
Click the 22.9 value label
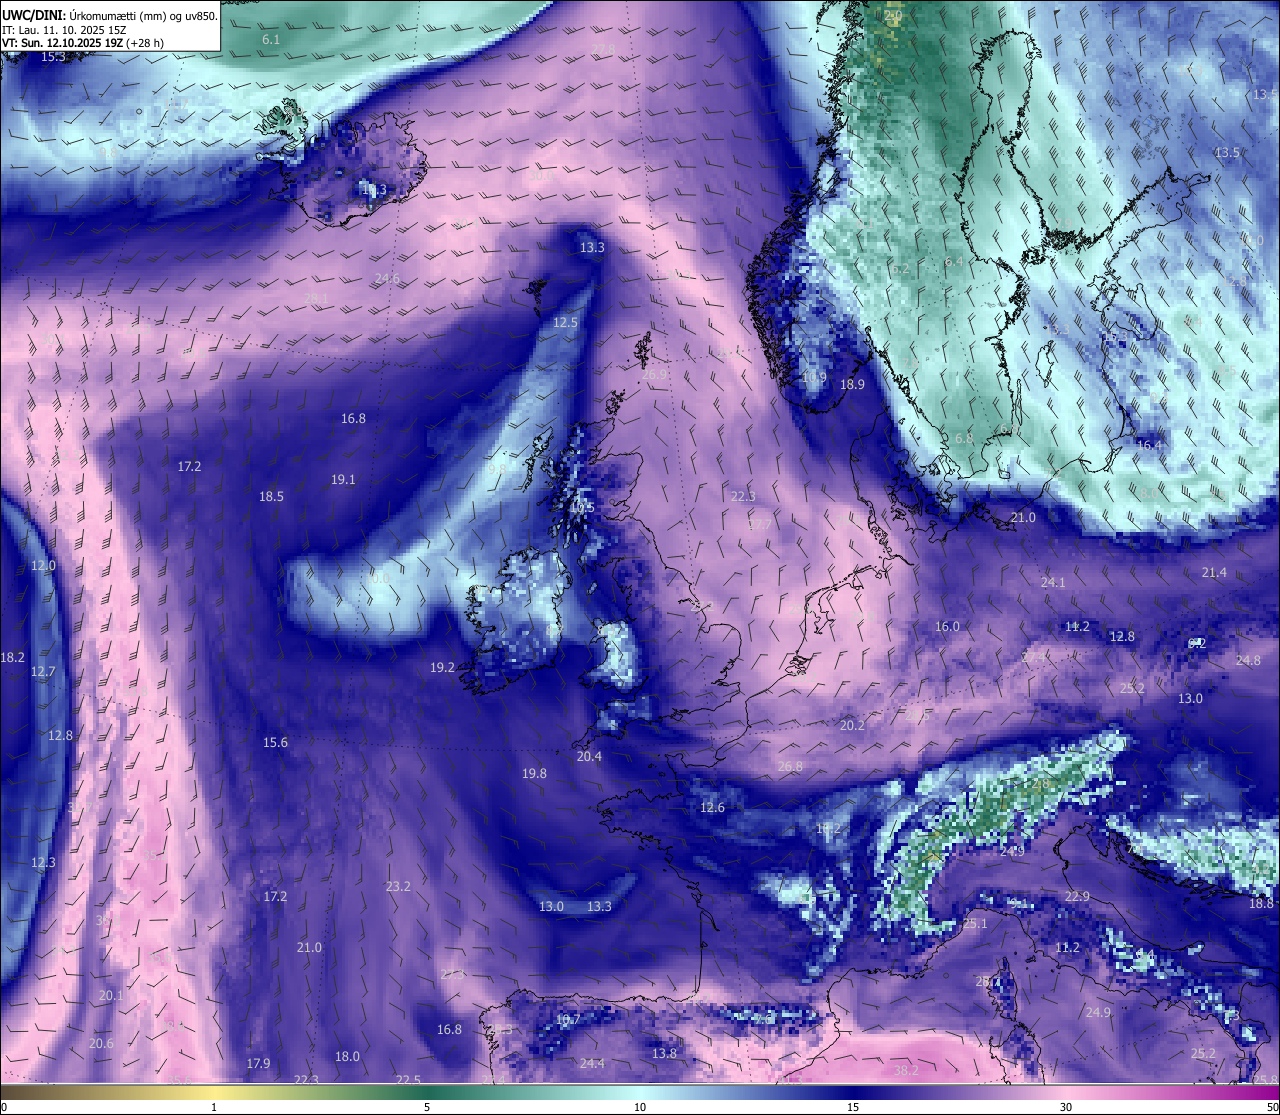click(x=1077, y=896)
